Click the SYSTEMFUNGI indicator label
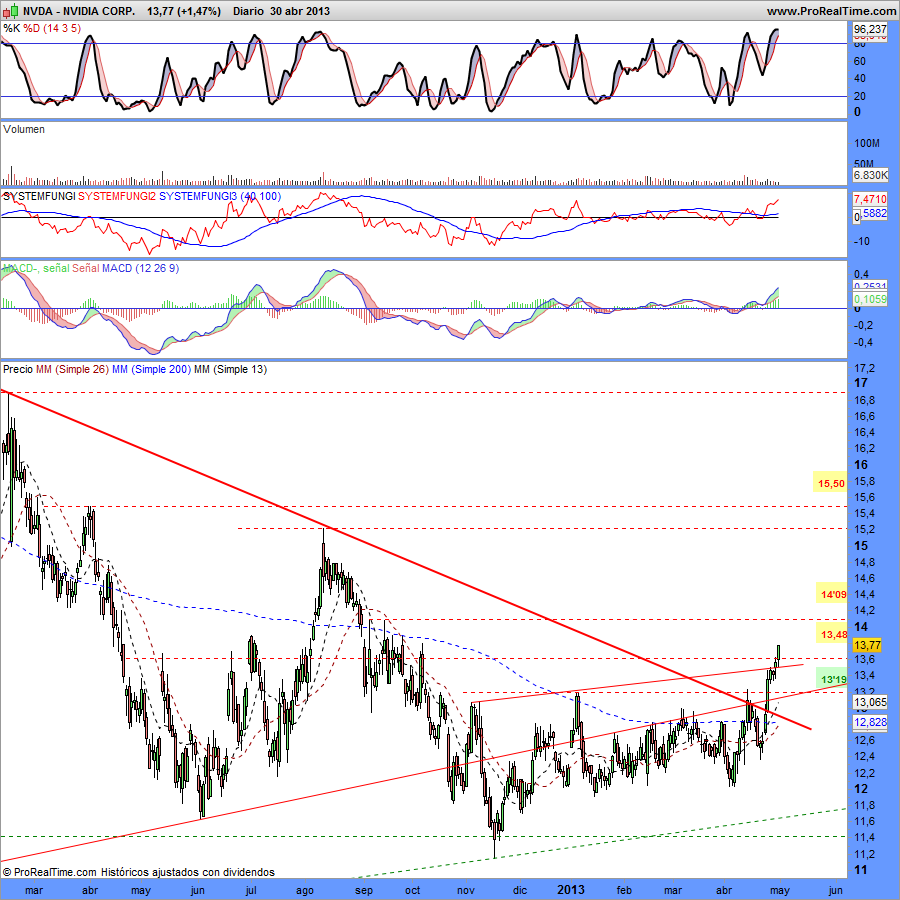 coord(39,196)
